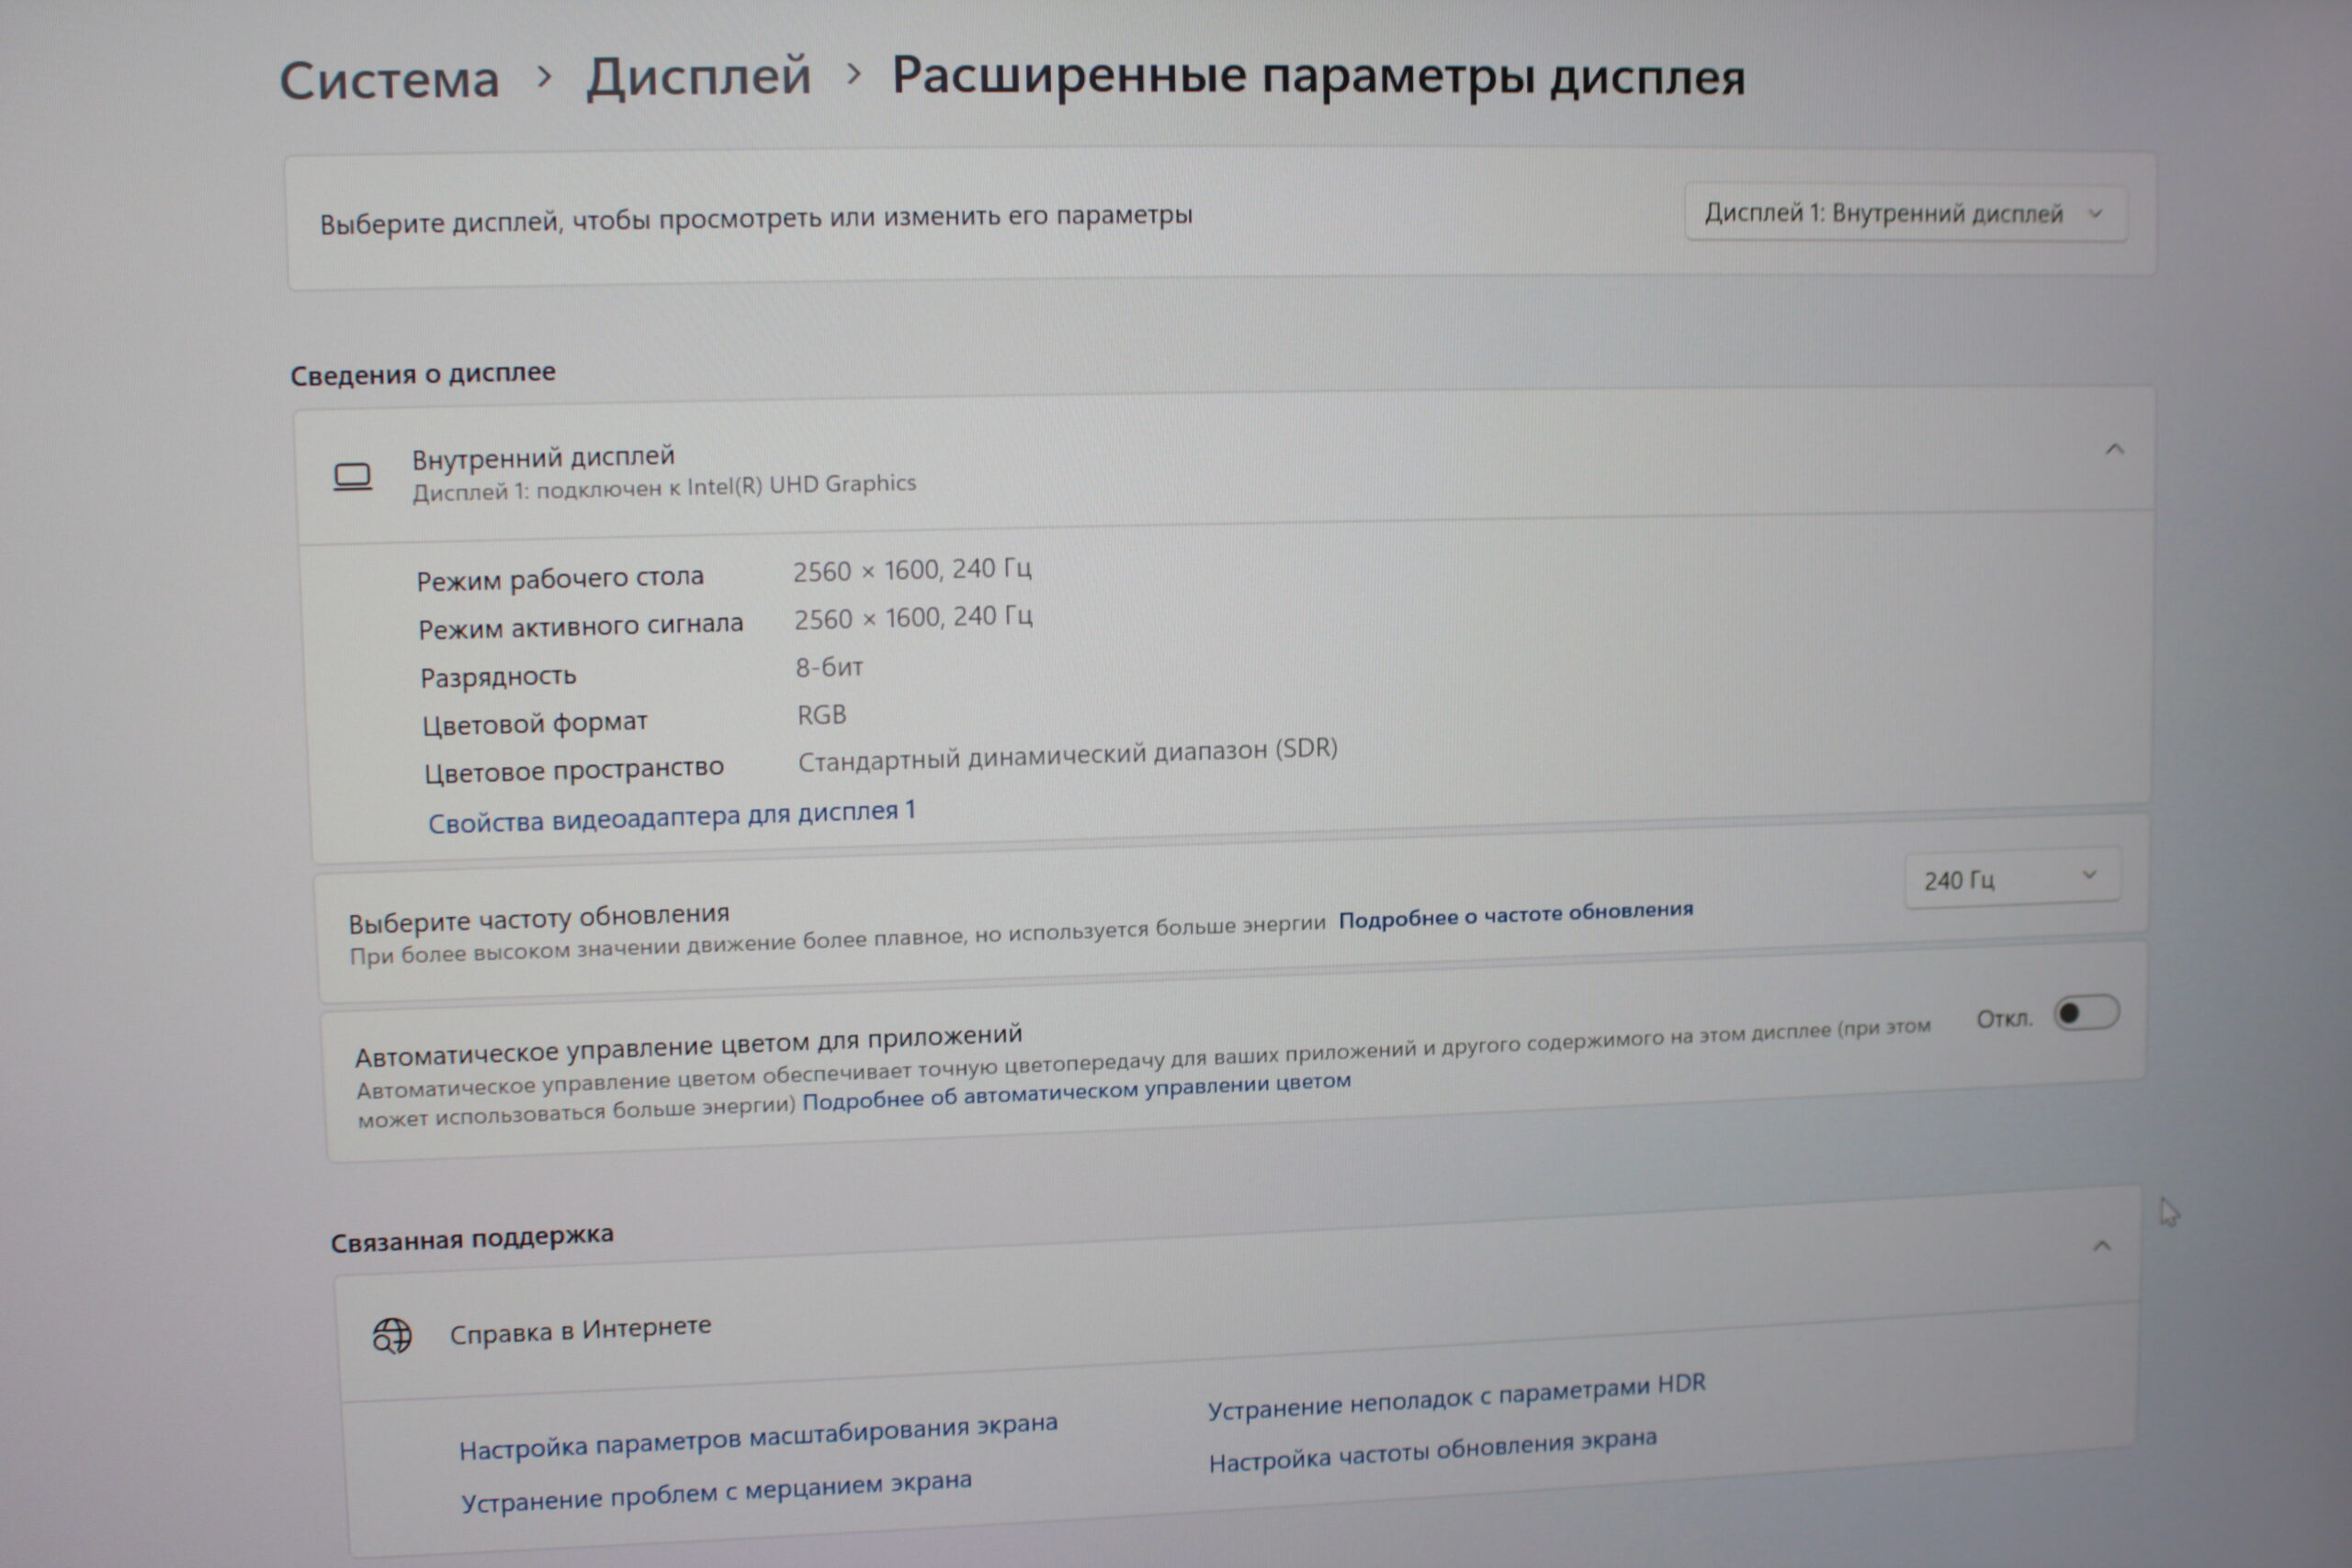Open Настройка частоты обновления экрана link
Viewport: 2352px width, 1568px height.
pos(1432,1451)
